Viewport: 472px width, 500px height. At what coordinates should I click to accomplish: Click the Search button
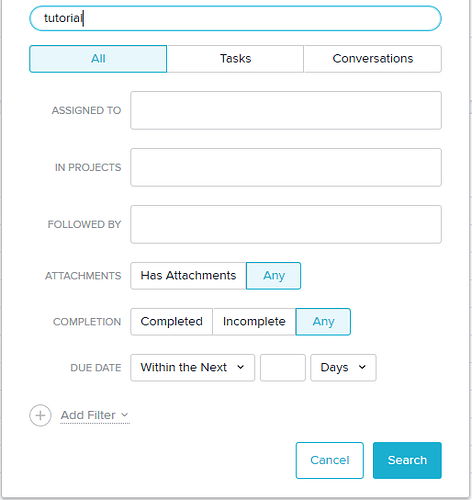click(407, 460)
